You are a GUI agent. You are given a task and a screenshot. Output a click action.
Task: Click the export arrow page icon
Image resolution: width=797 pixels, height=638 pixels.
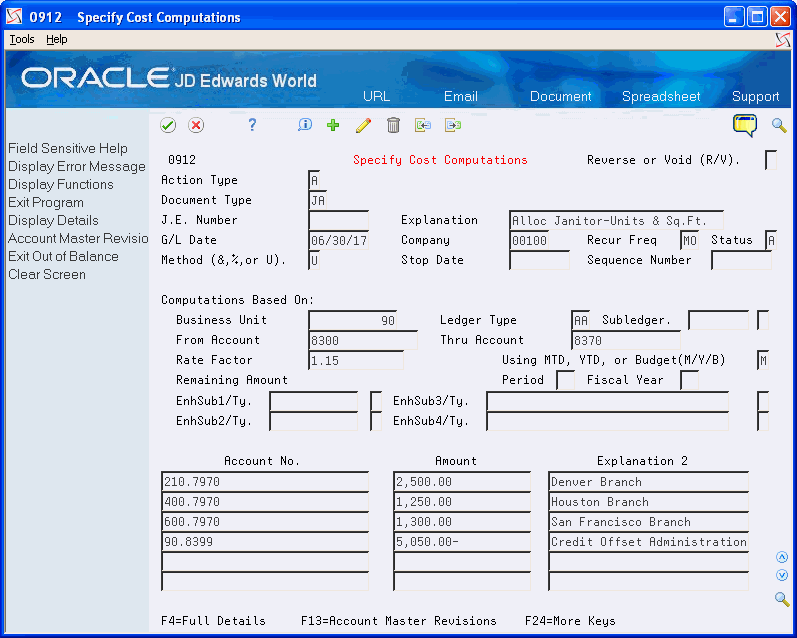tap(453, 125)
